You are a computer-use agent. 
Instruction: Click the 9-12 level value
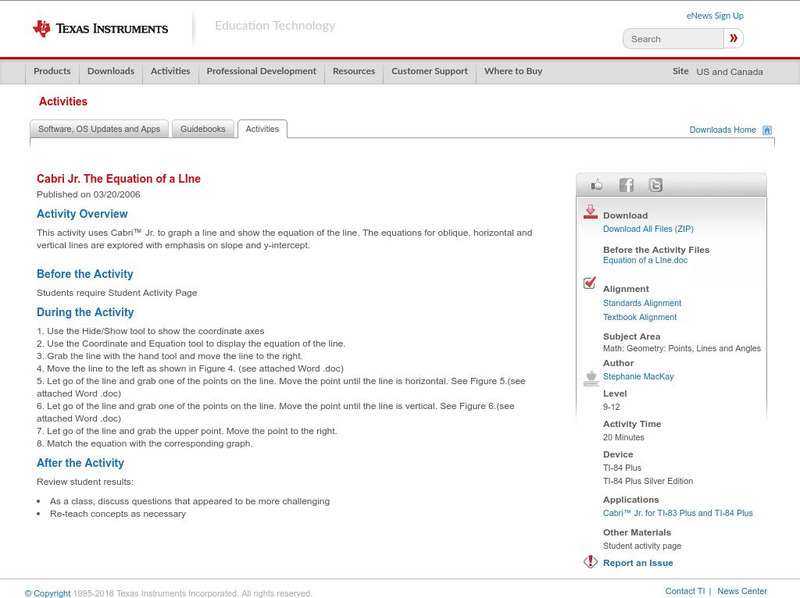611,407
